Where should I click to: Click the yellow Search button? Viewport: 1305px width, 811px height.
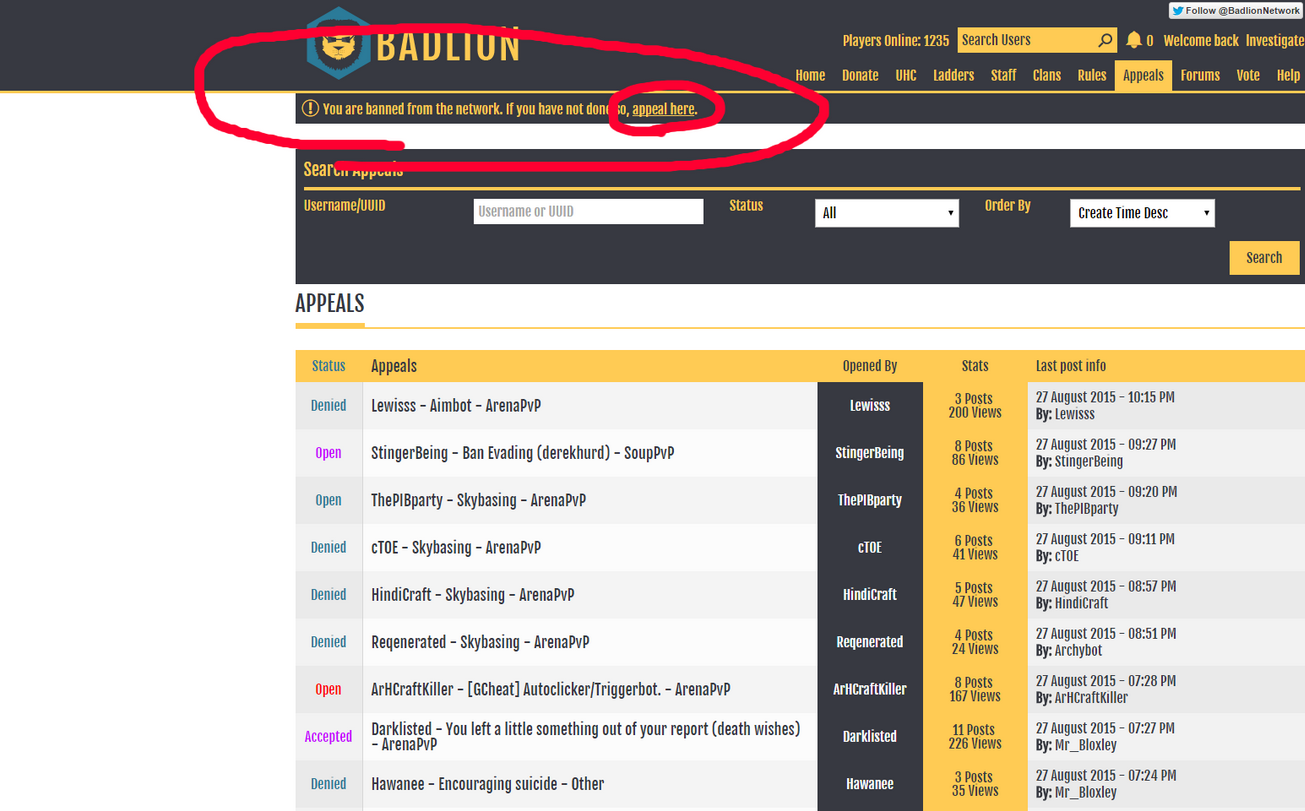click(x=1264, y=257)
